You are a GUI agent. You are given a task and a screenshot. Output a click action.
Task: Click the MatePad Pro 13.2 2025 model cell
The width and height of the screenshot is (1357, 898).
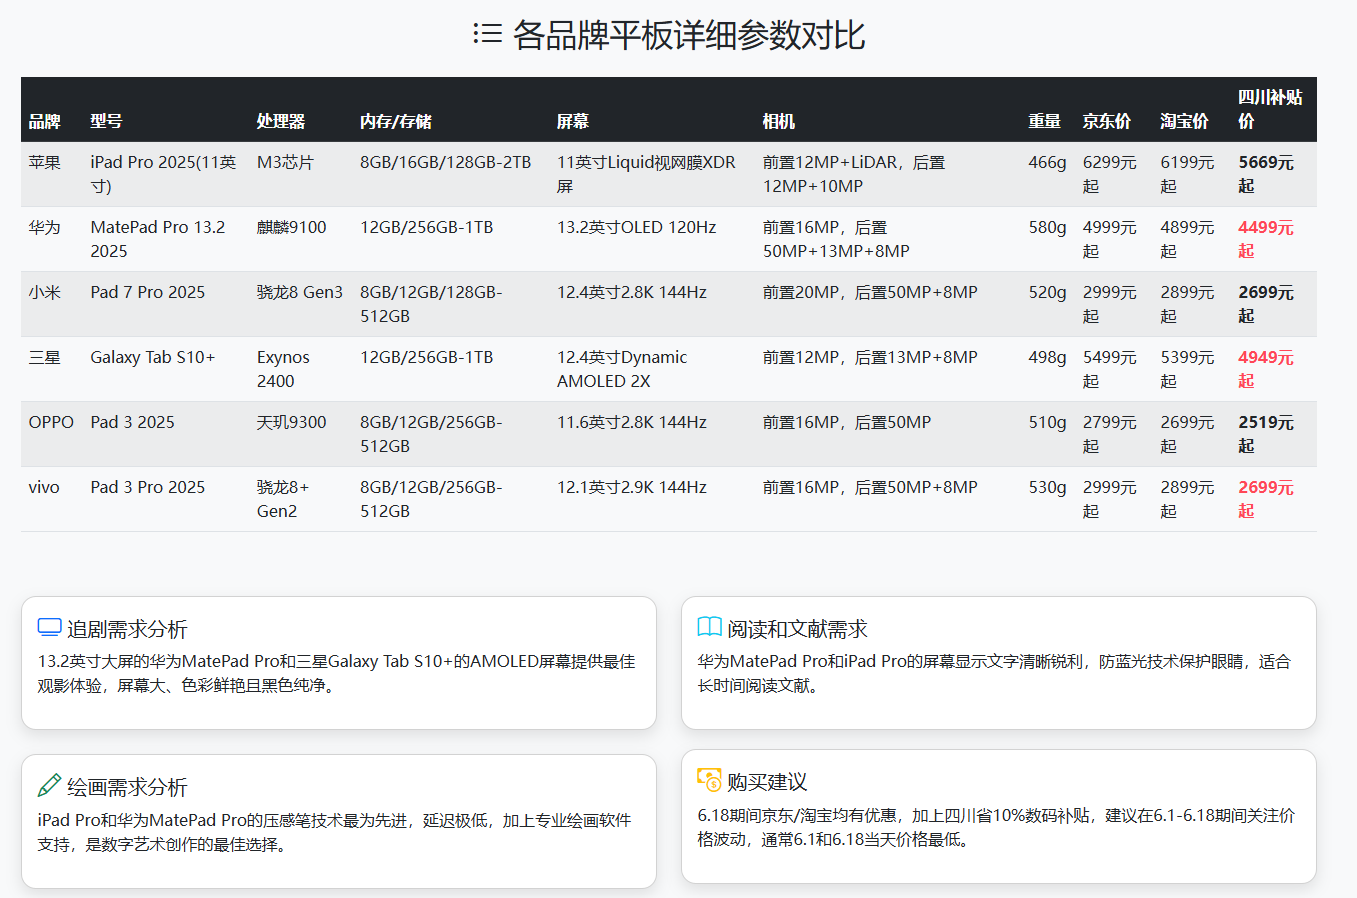[x=158, y=239]
